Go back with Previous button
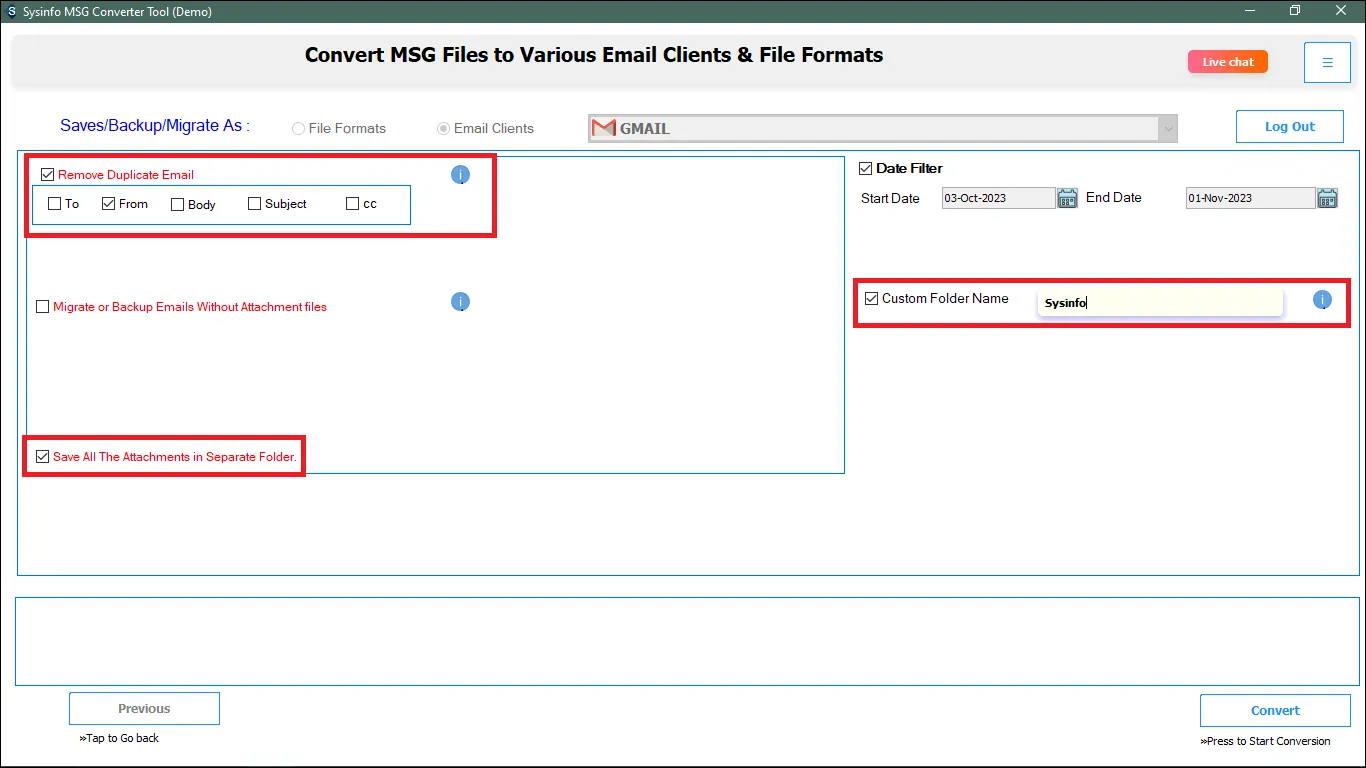 pyautogui.click(x=144, y=709)
